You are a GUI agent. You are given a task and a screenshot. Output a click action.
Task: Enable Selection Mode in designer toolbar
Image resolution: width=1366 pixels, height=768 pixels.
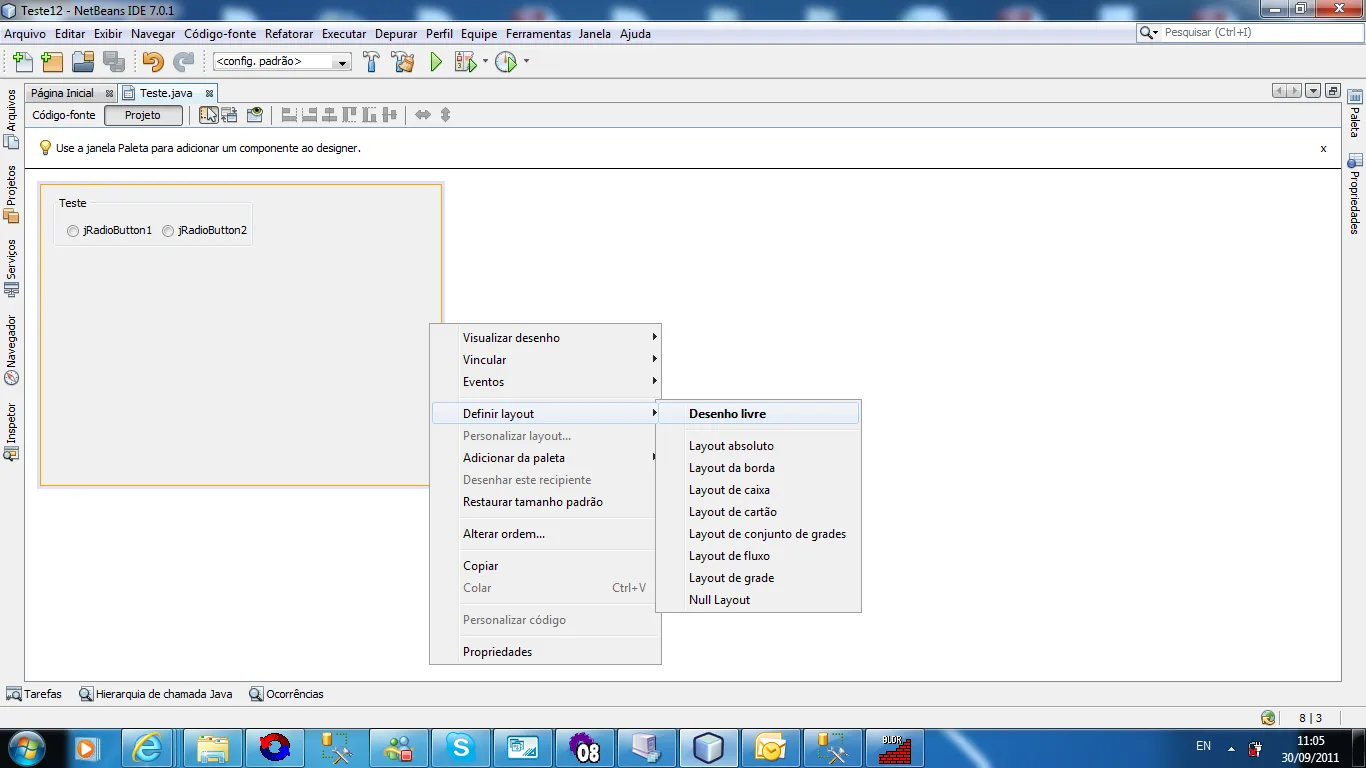coord(208,115)
